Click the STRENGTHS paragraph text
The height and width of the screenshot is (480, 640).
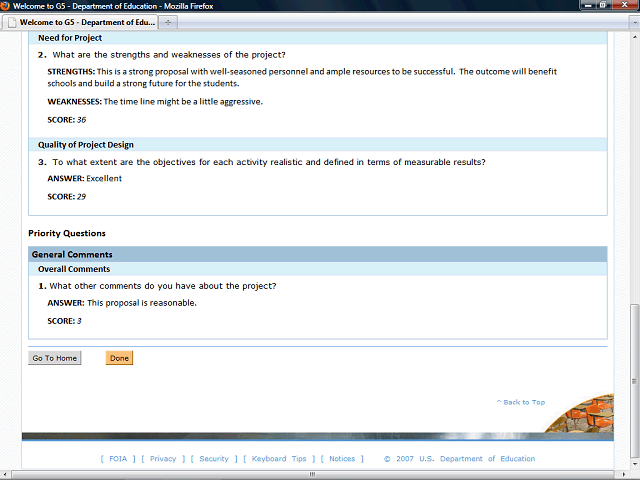[302, 78]
